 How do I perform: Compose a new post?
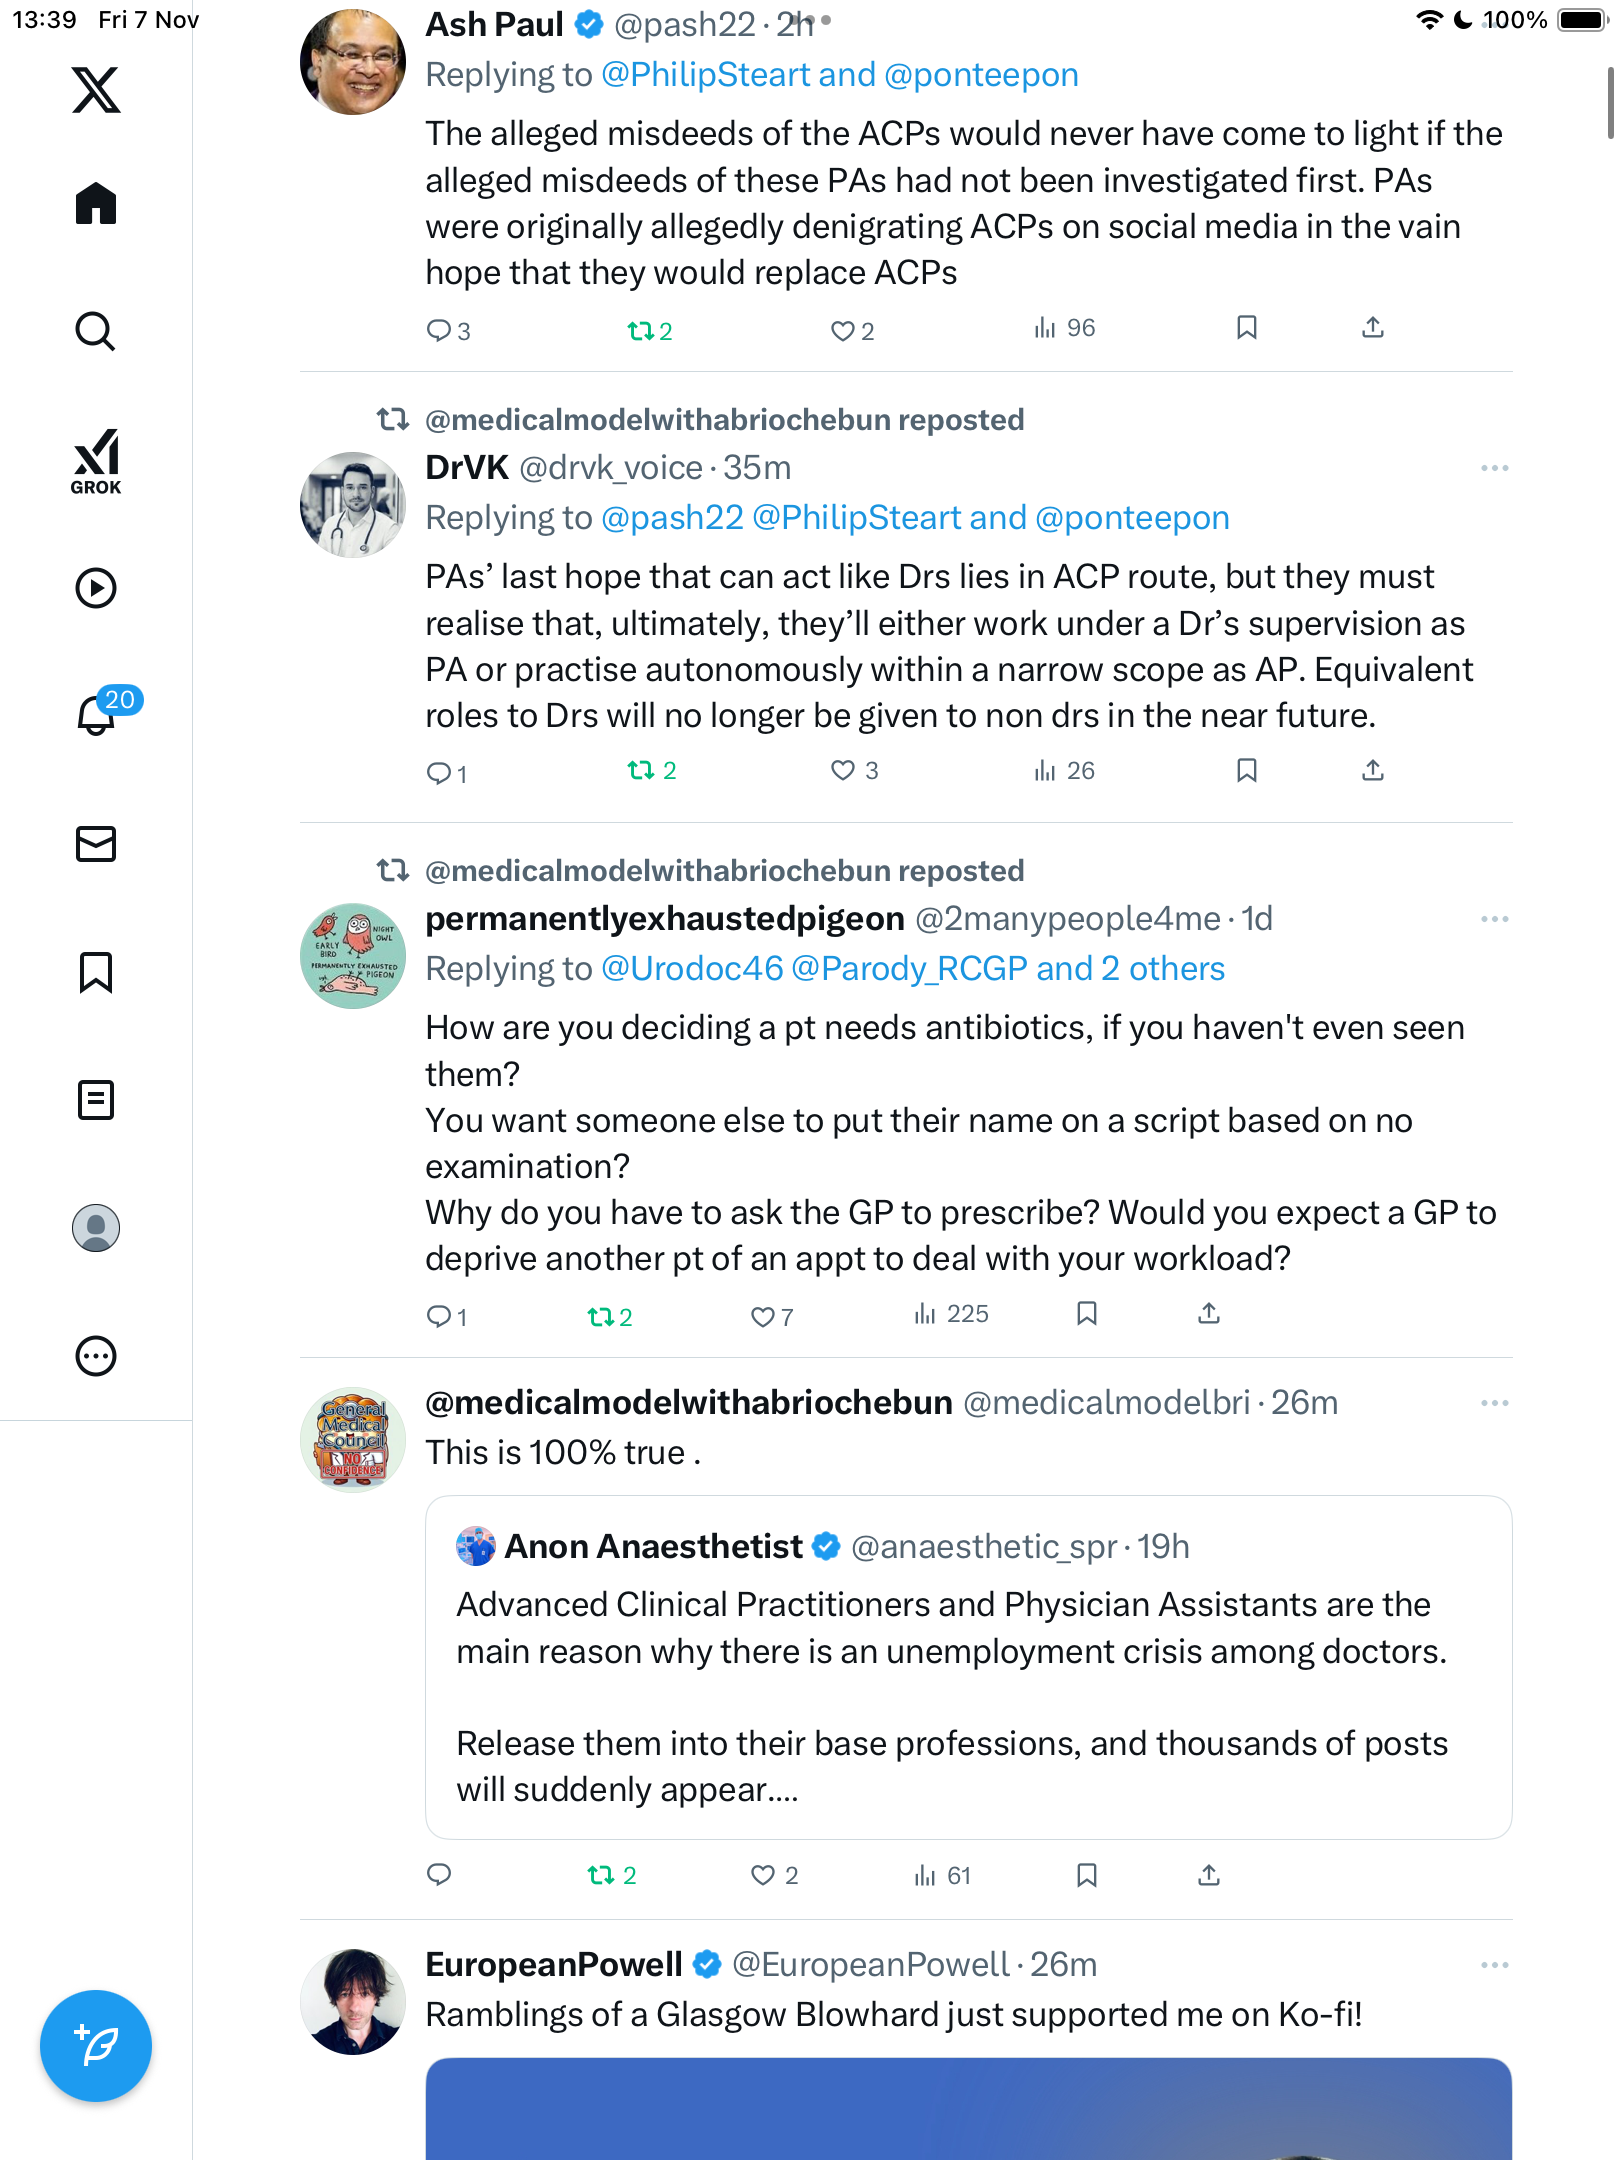(96, 2046)
